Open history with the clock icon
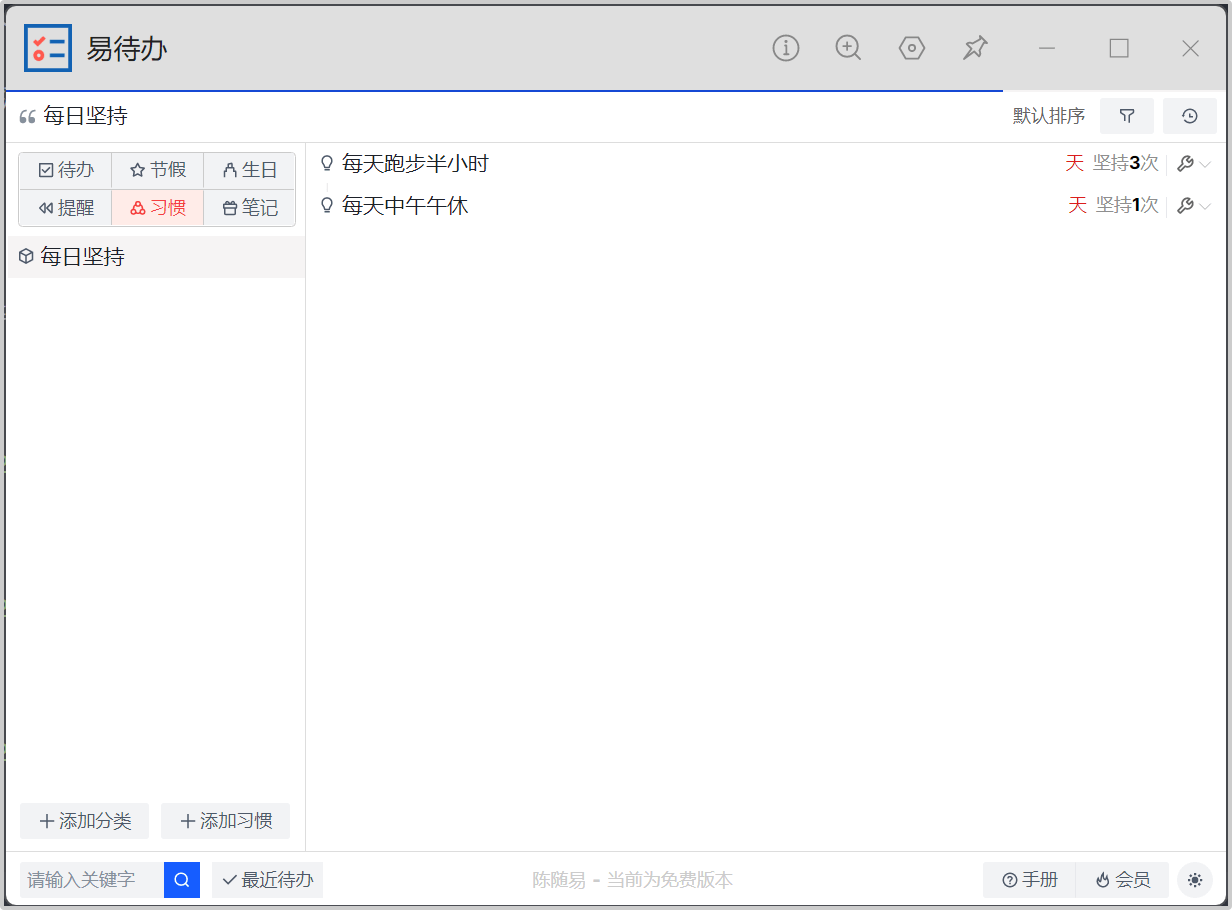Image resolution: width=1232 pixels, height=910 pixels. [1189, 116]
